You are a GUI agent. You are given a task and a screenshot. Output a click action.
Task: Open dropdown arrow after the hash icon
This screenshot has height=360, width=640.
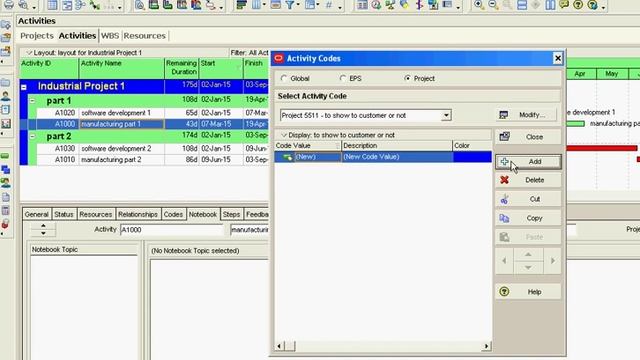pyautogui.click(x=340, y=7)
